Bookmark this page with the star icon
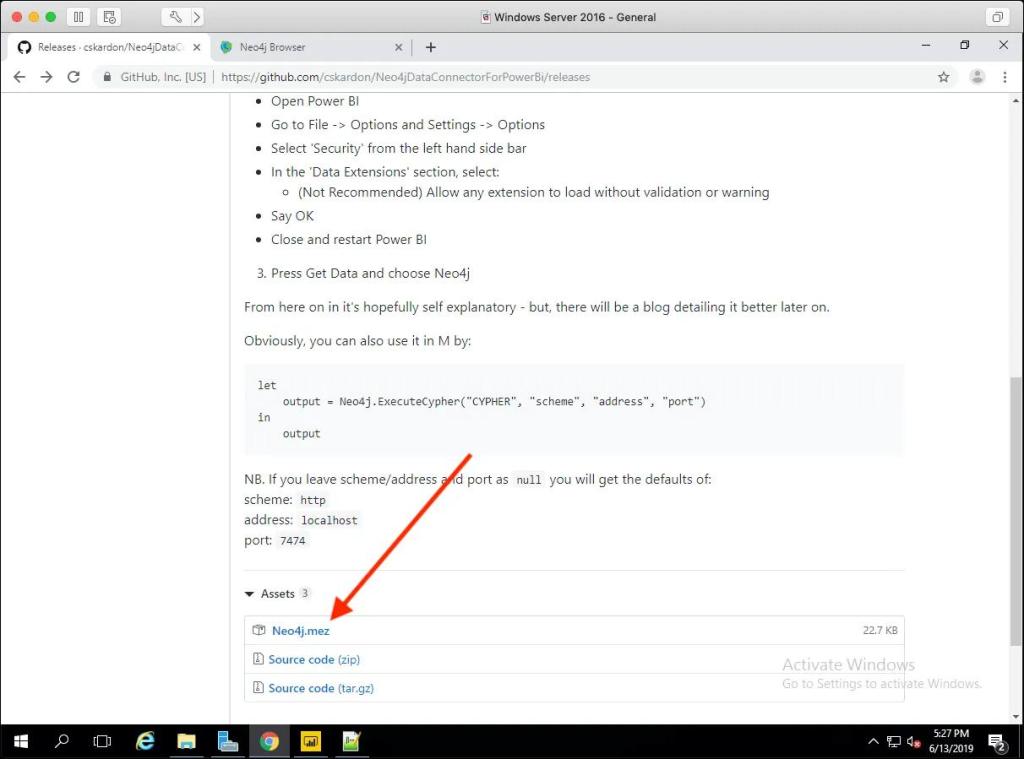The width and height of the screenshot is (1024, 759). 944,77
